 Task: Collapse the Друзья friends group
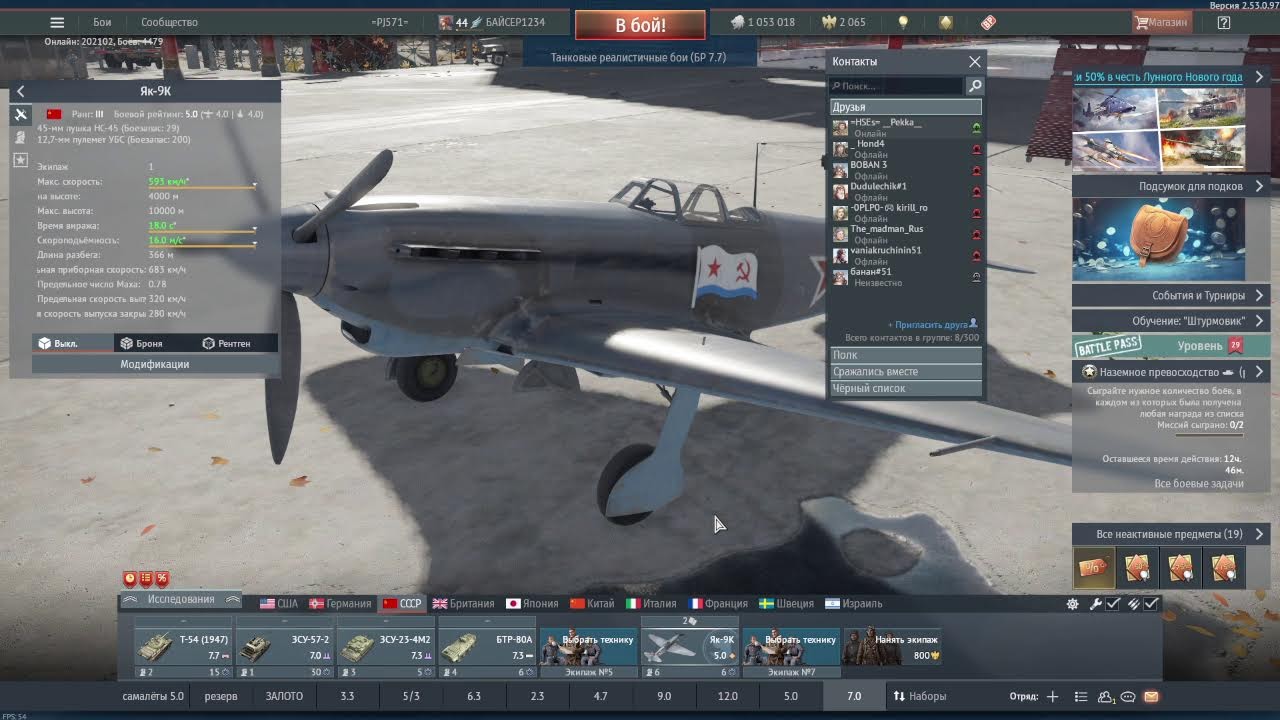(906, 107)
